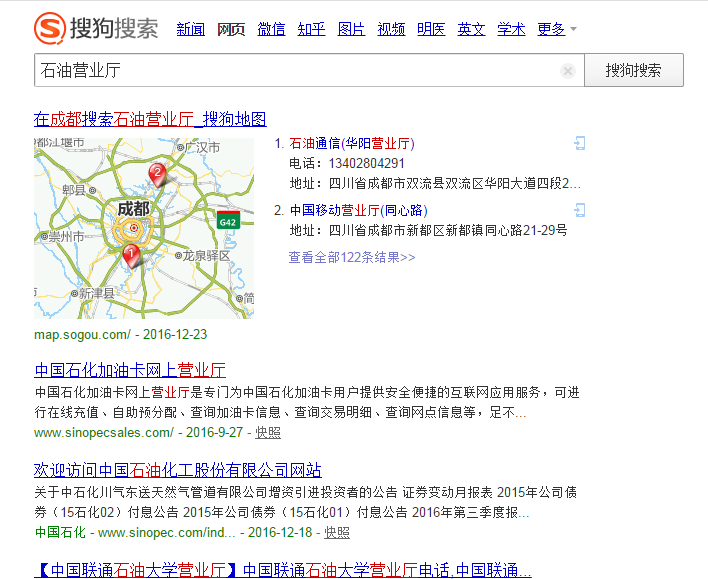The image size is (708, 579).
Task: Open 中国石化加油卡网上营业厅 result
Action: 130,370
